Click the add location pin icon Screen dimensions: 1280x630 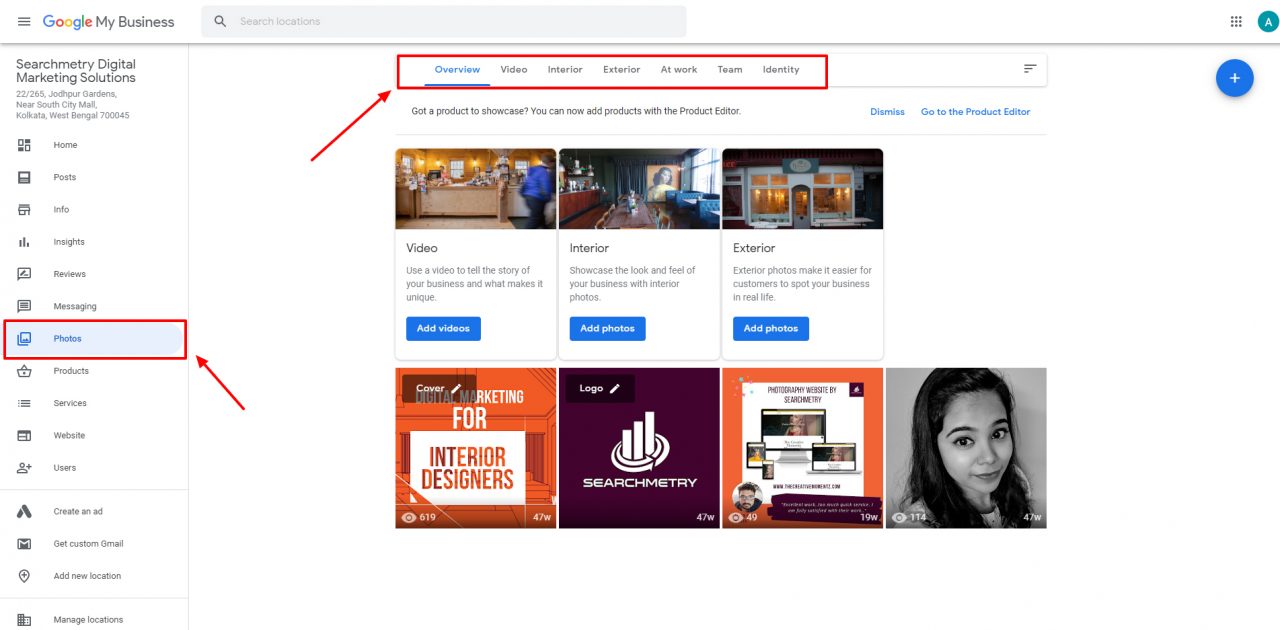(25, 576)
